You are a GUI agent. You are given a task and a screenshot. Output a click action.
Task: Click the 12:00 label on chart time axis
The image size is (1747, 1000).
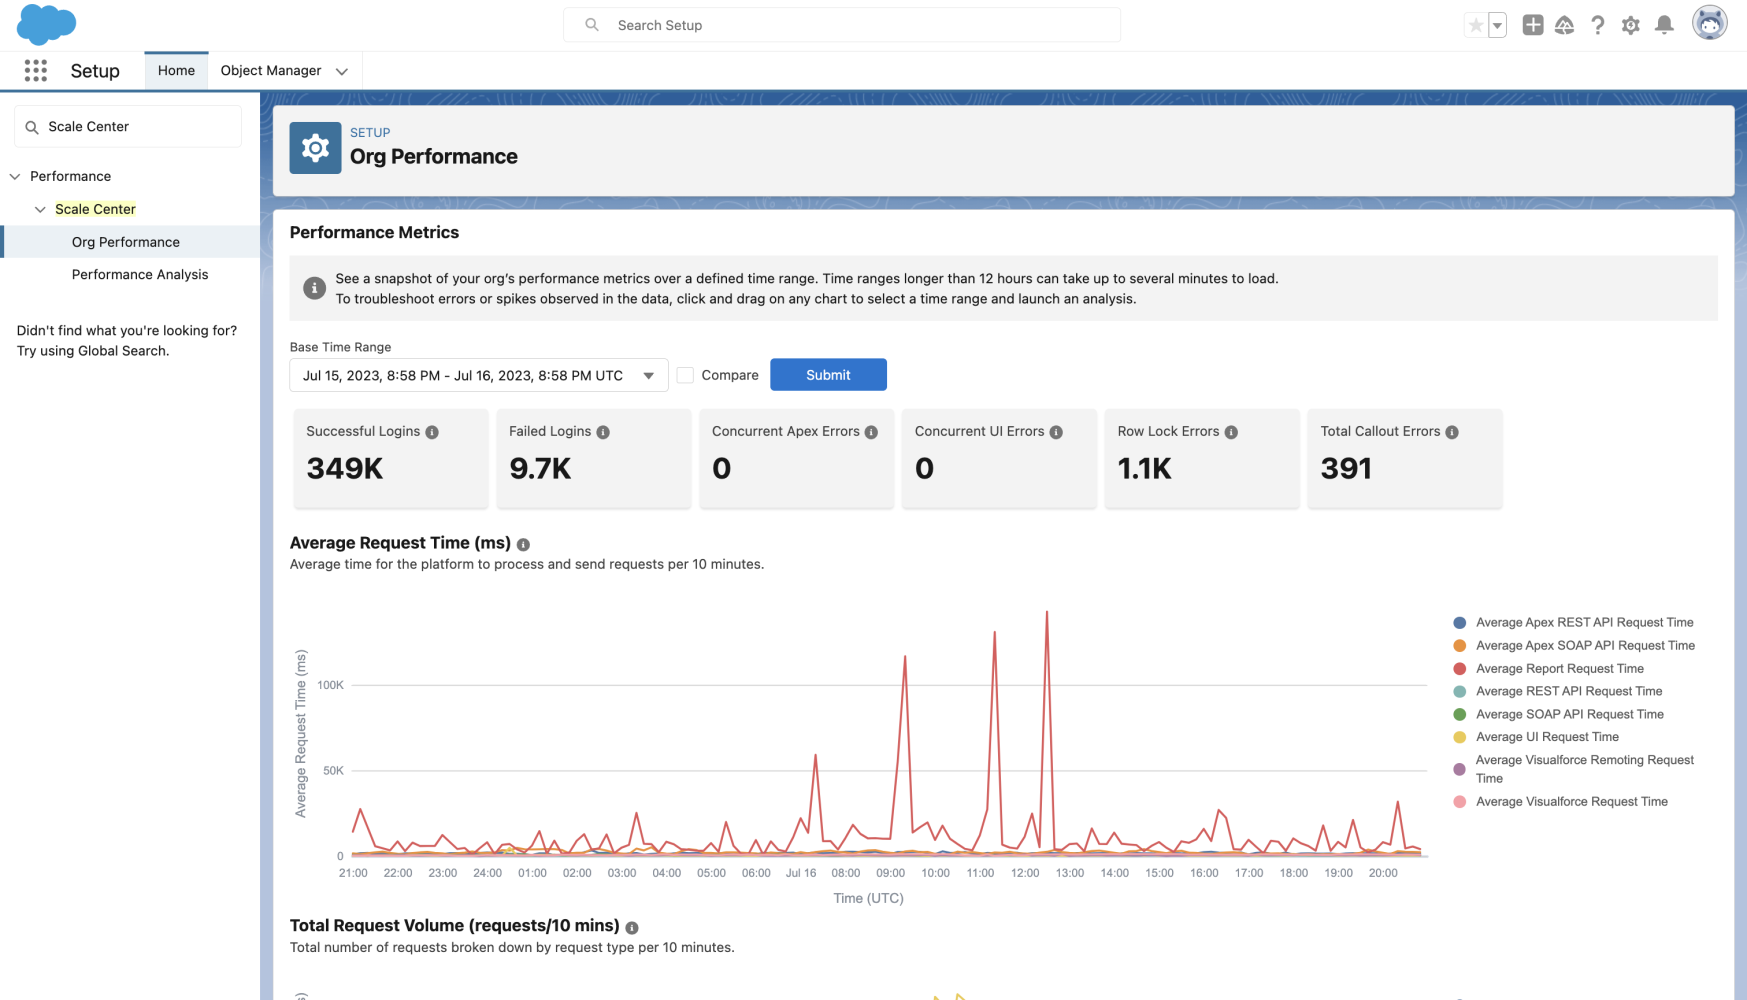[x=1025, y=873]
